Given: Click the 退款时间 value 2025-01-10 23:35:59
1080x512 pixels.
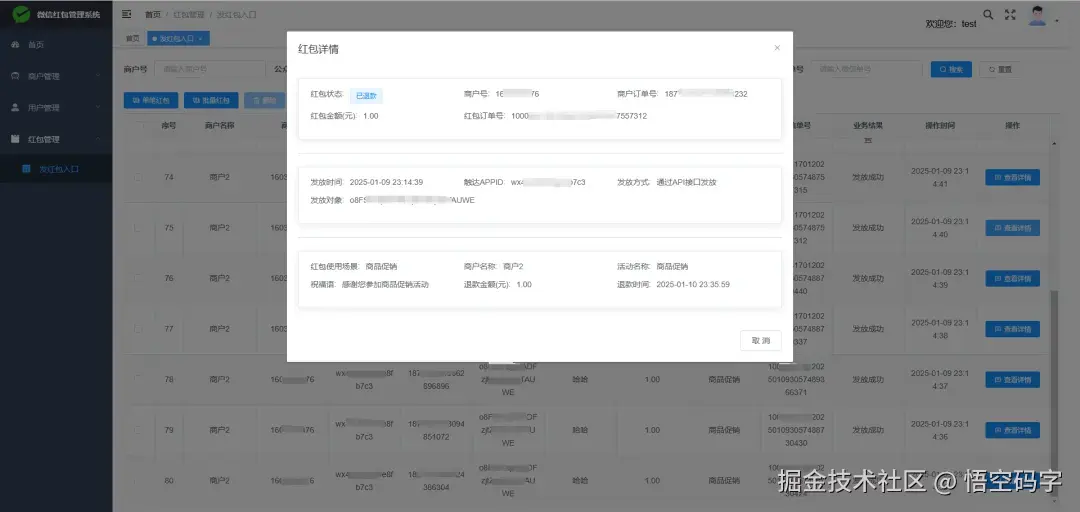Looking at the screenshot, I should pos(693,284).
